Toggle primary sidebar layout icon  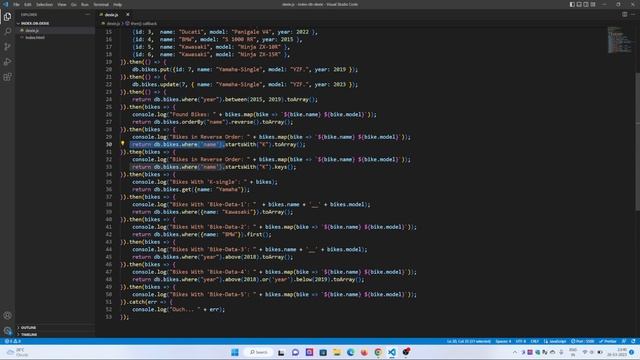(572, 4)
